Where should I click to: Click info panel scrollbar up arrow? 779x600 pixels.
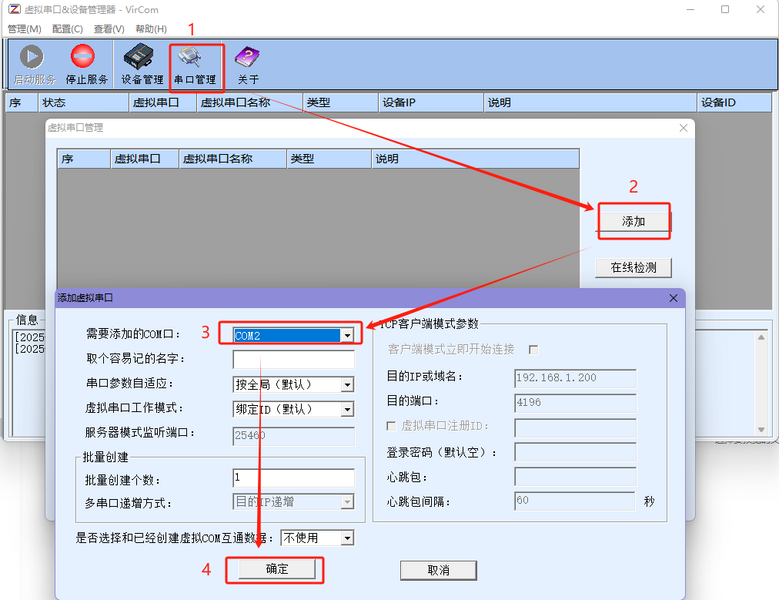(x=761, y=338)
